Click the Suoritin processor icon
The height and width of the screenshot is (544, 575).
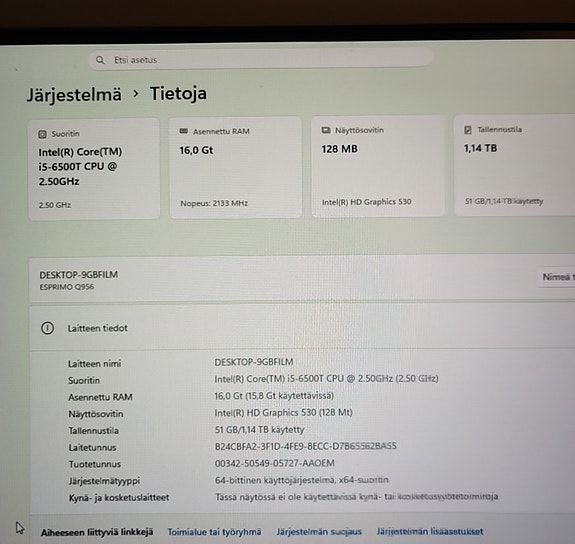43,134
